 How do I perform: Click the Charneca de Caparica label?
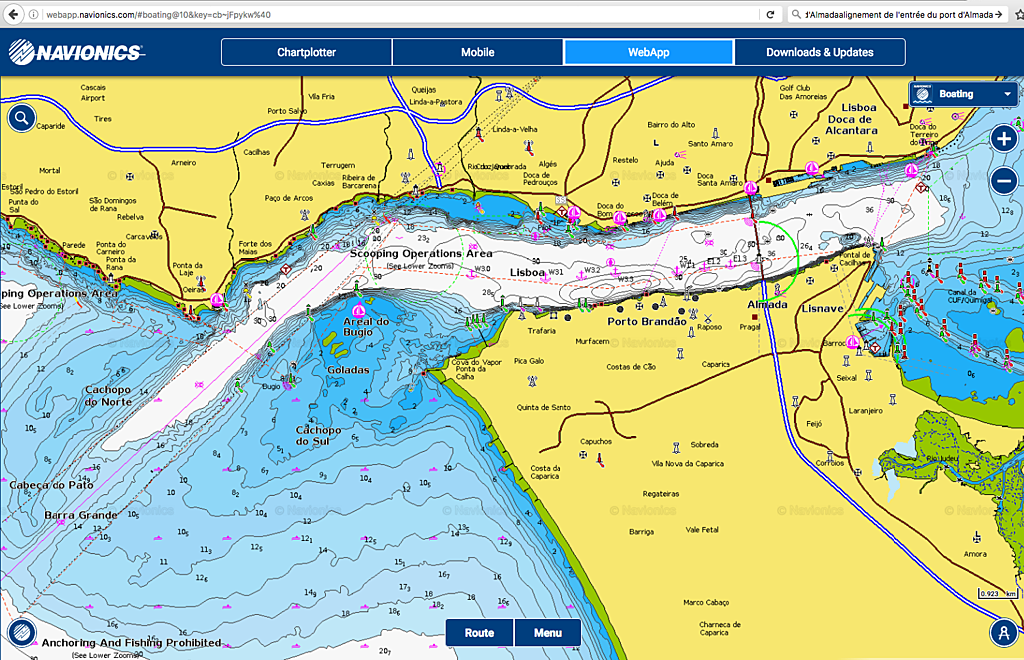tap(719, 628)
